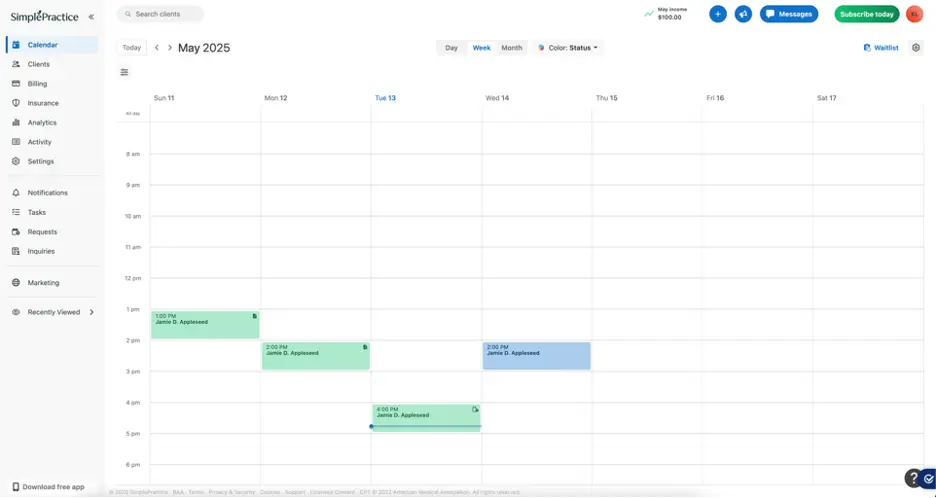Click the Fri 16 day header
The image size is (936, 498).
[x=715, y=98]
